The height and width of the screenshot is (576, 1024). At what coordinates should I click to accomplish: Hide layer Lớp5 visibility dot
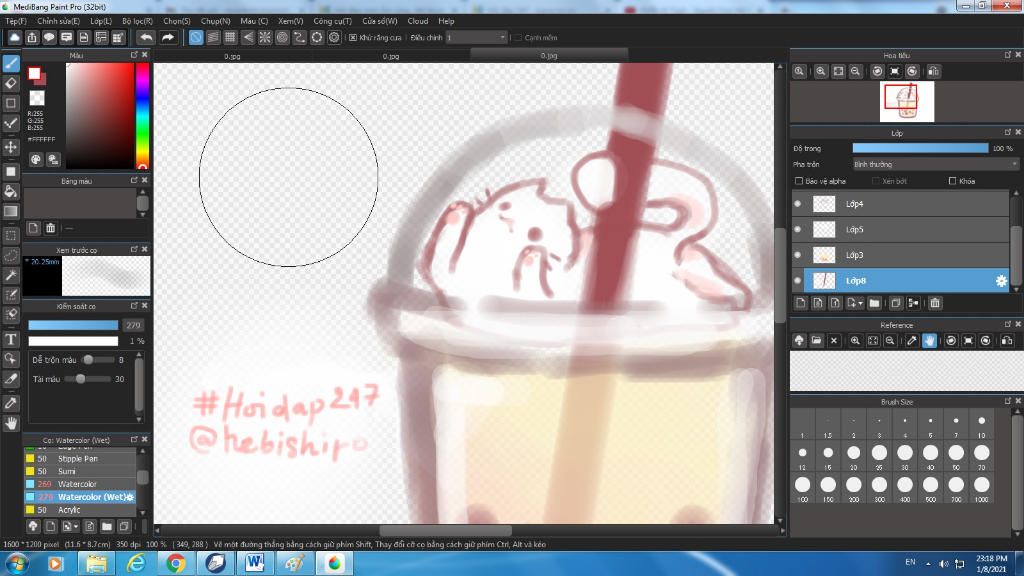click(x=798, y=229)
